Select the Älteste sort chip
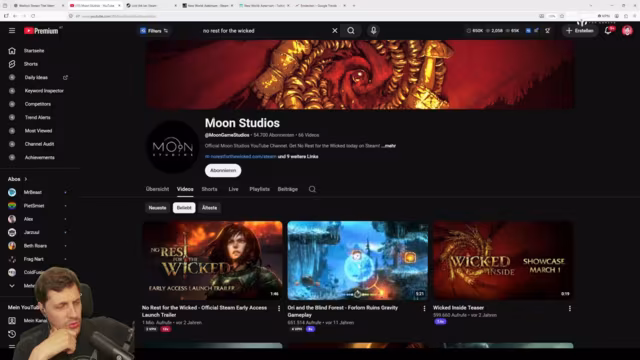640x360 pixels. click(x=209, y=208)
